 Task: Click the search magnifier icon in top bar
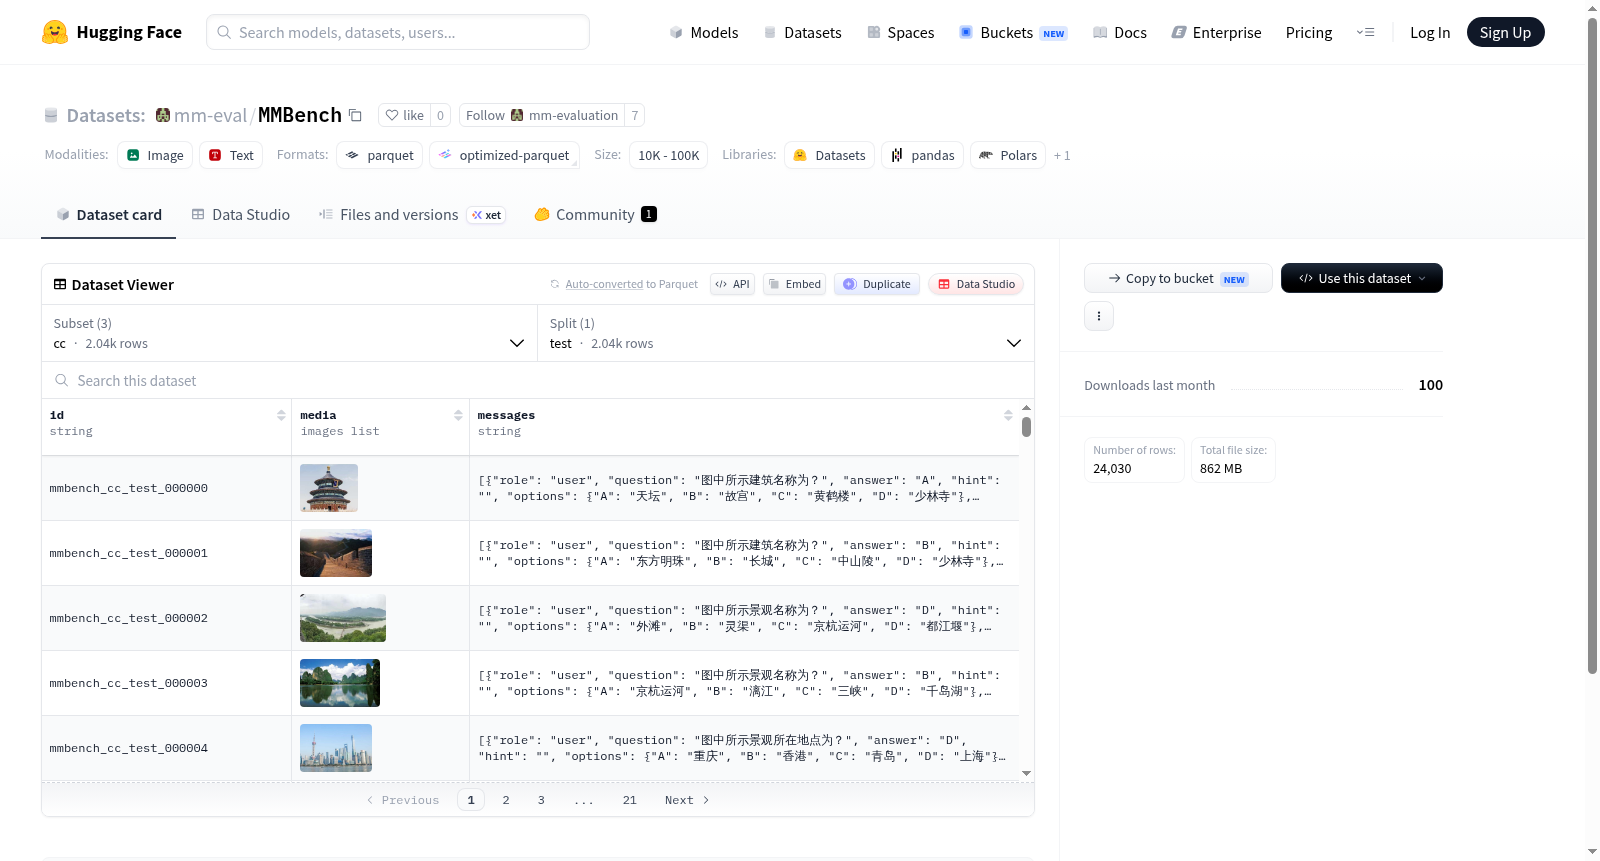coord(224,32)
